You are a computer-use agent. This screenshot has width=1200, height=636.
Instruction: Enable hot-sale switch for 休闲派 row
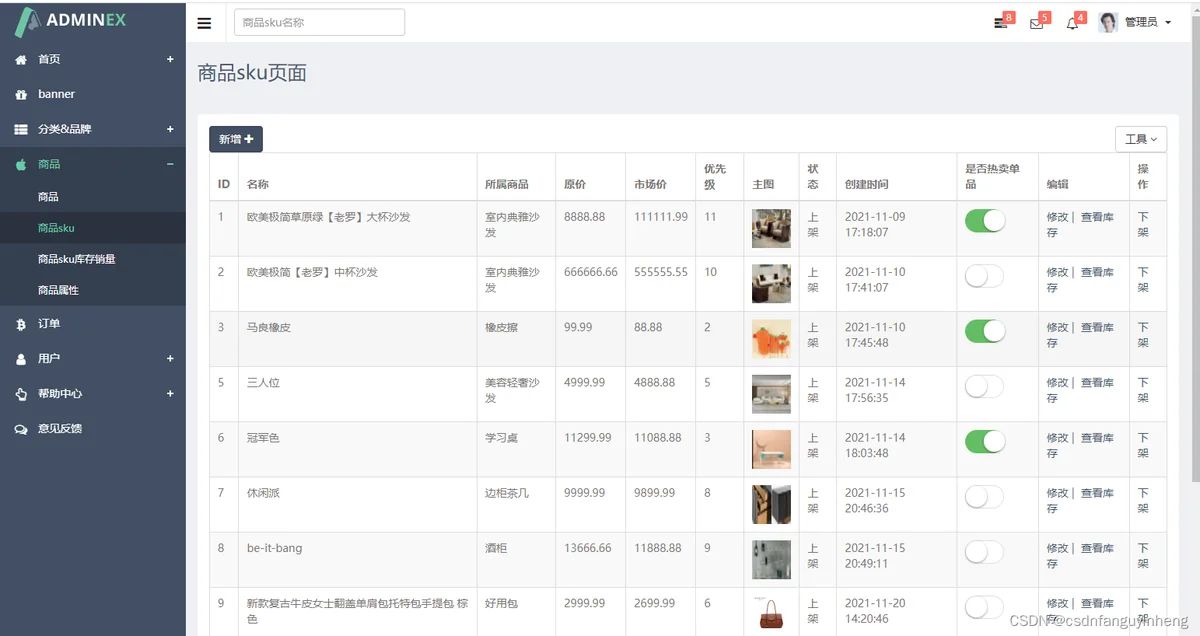tap(985, 497)
